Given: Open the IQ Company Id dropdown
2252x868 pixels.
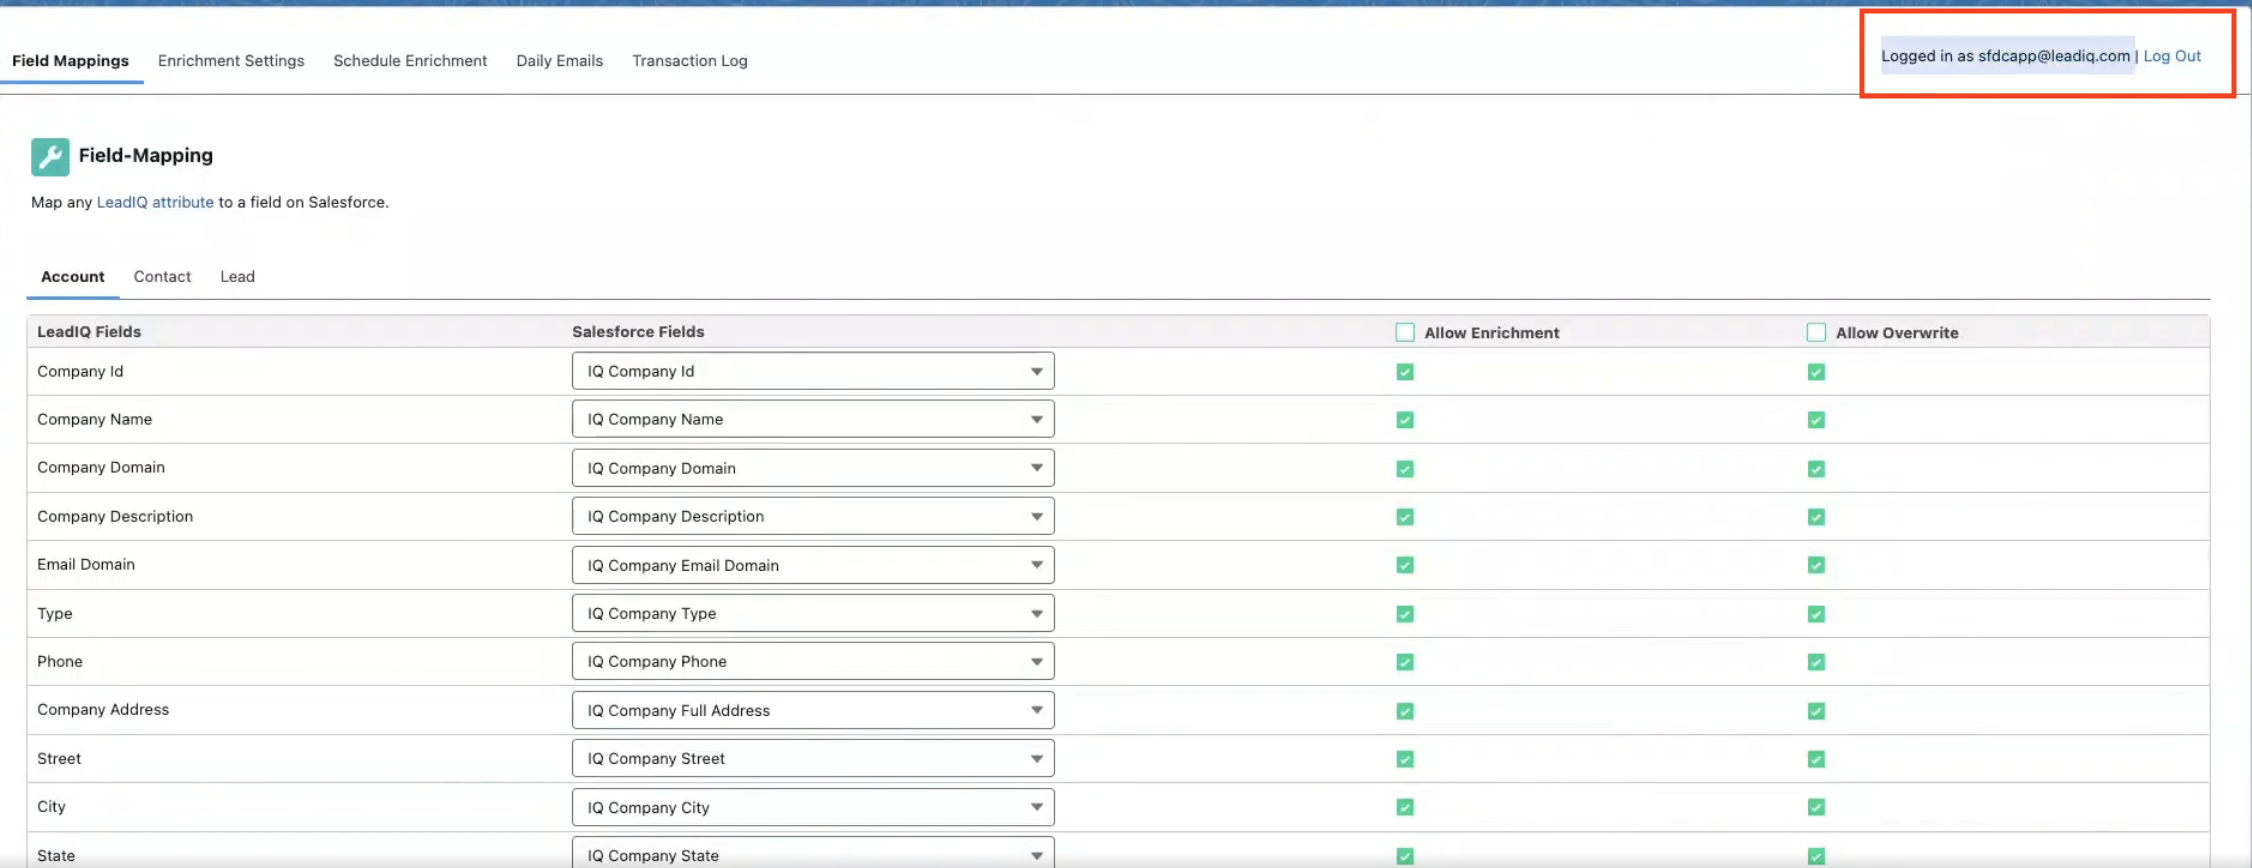Looking at the screenshot, I should click(x=812, y=371).
